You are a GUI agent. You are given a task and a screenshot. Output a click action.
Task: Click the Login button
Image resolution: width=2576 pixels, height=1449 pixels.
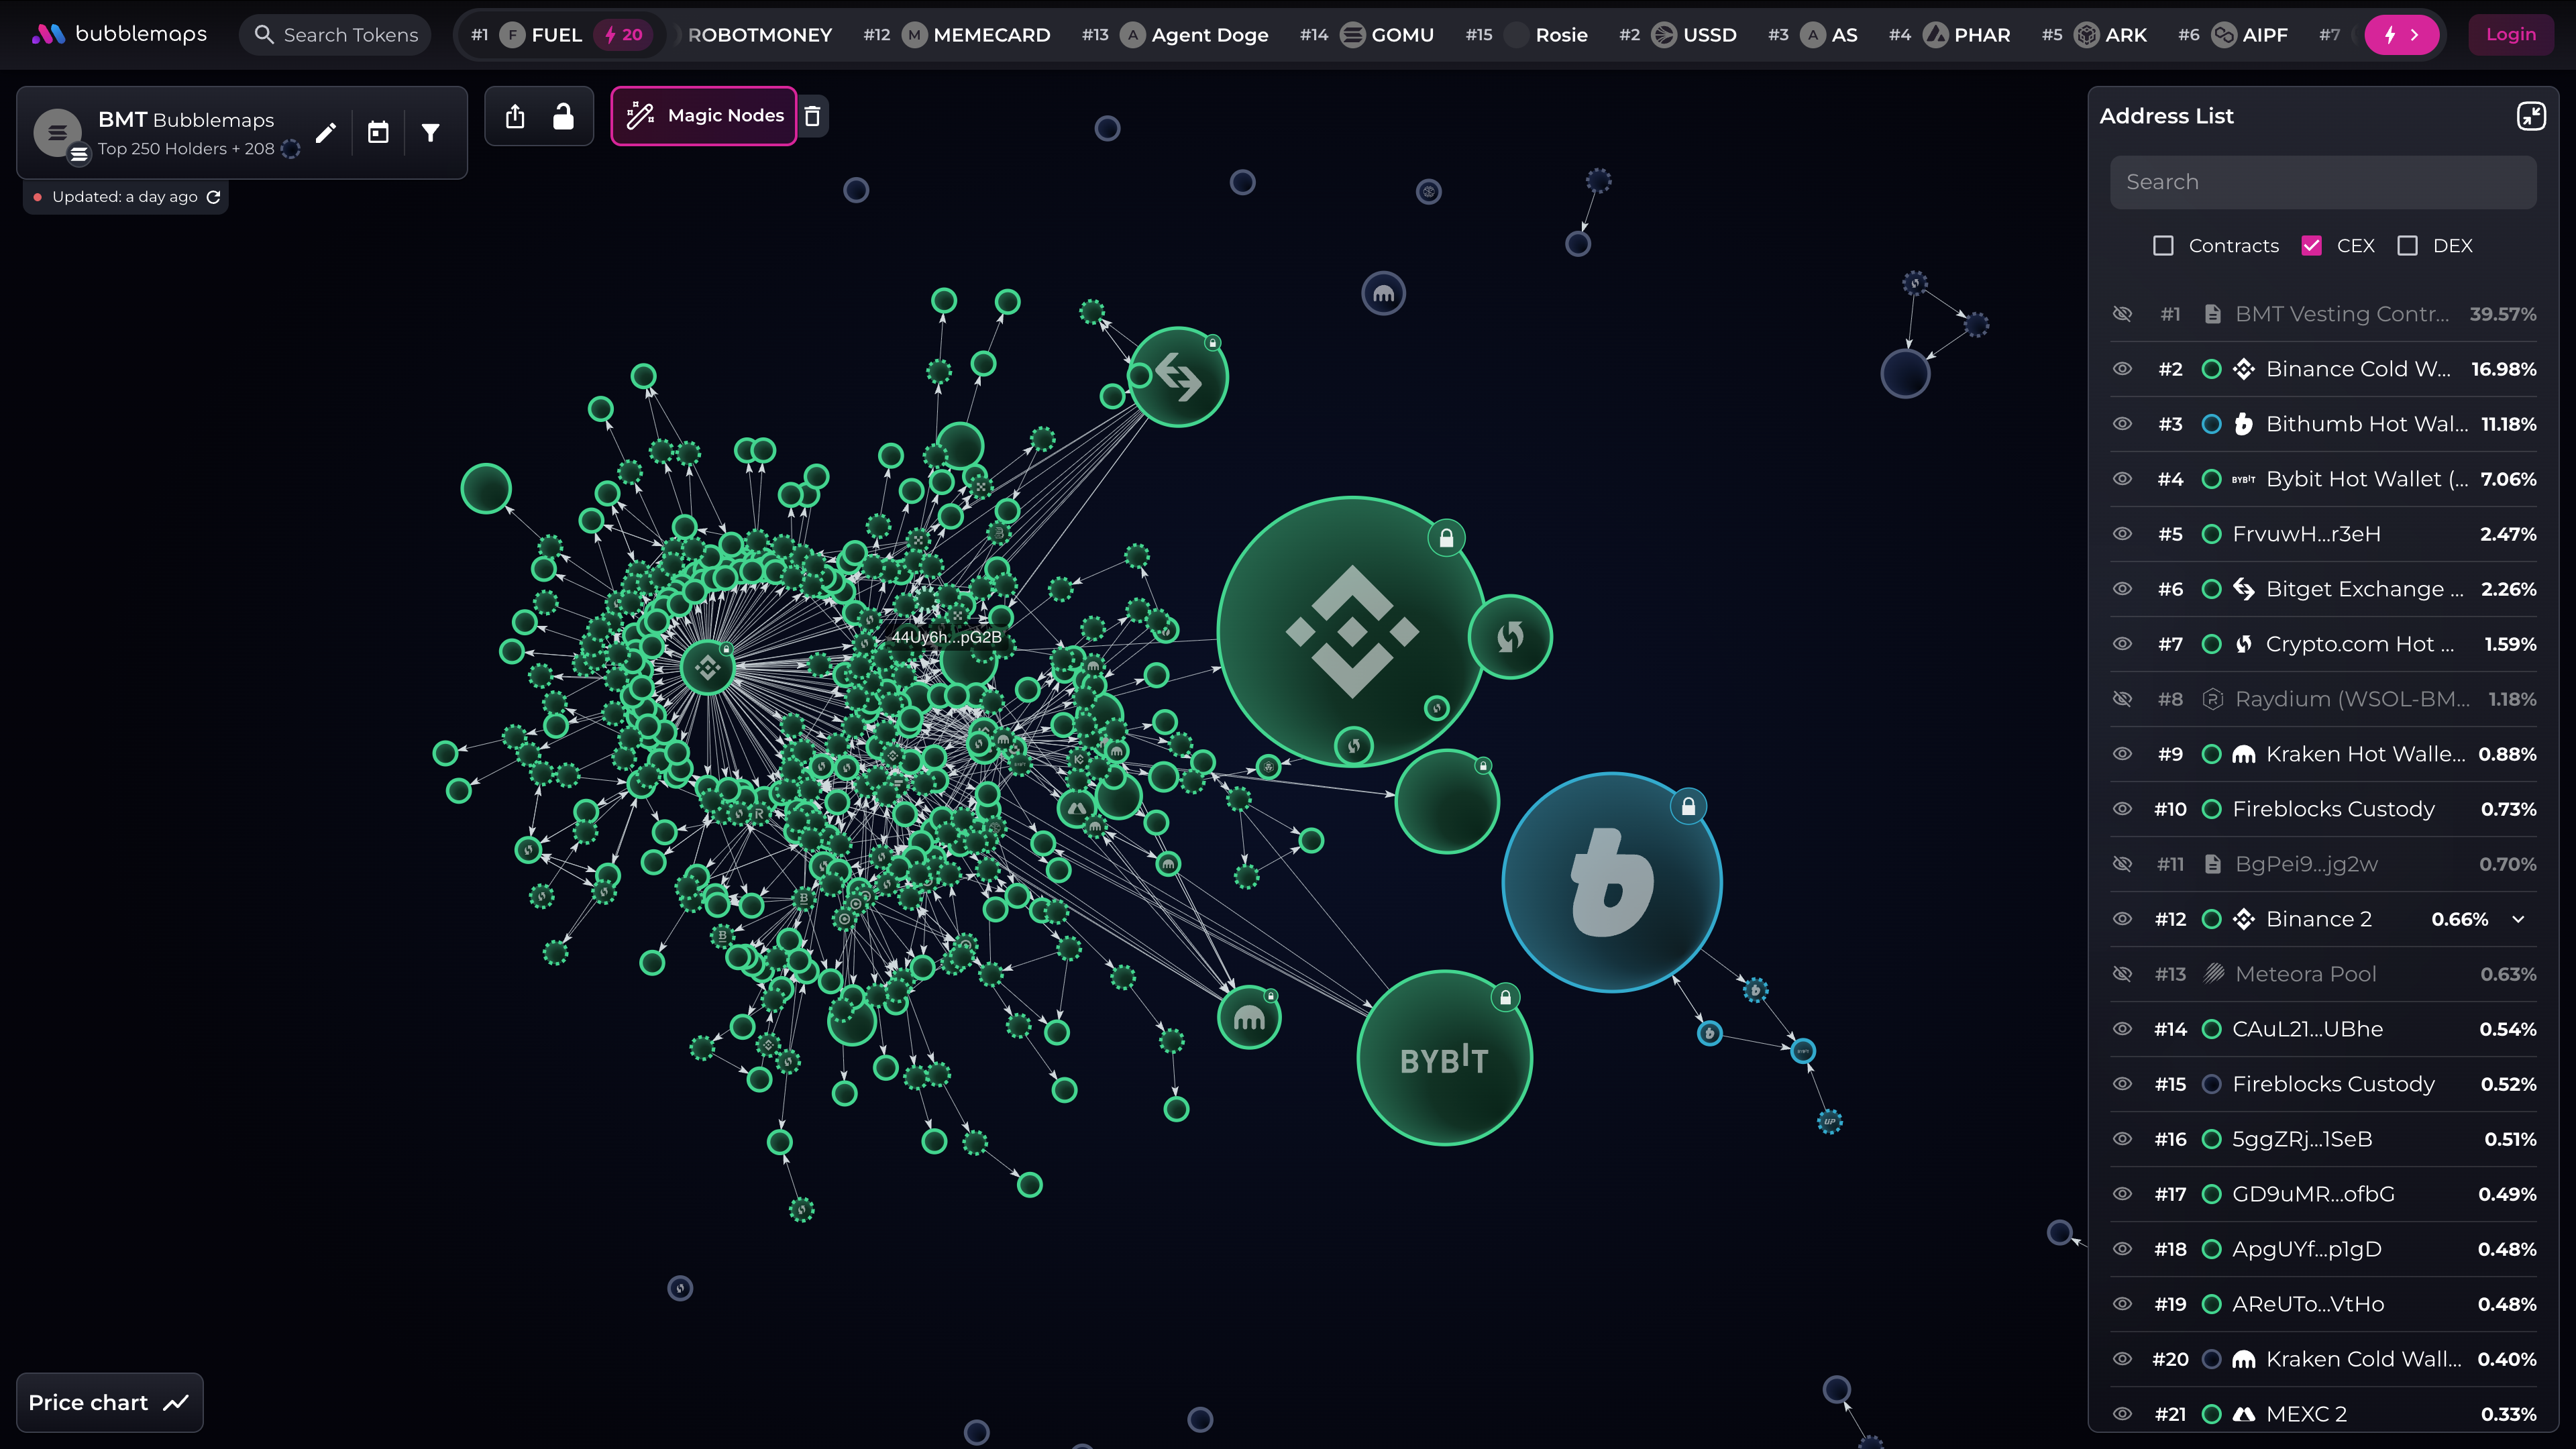click(x=2510, y=35)
